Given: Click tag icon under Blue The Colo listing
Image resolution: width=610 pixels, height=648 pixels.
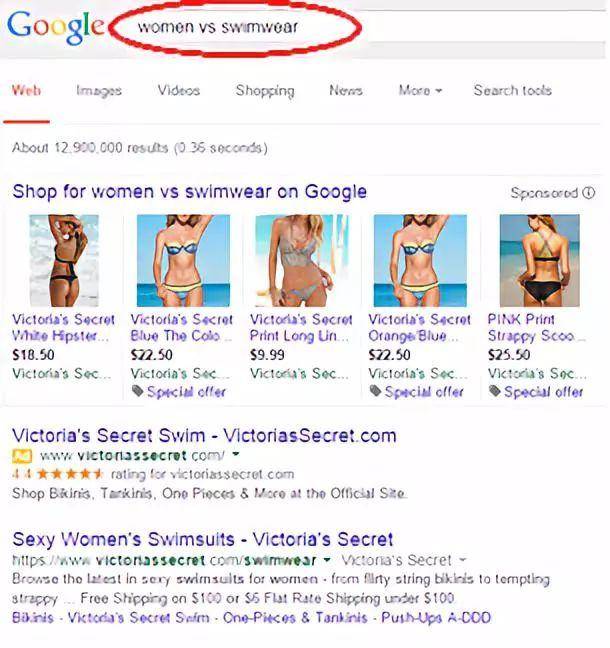Looking at the screenshot, I should coord(137,391).
